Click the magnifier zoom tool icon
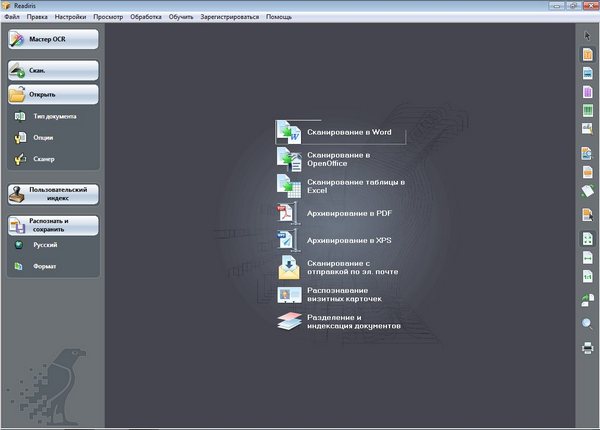 point(587,323)
